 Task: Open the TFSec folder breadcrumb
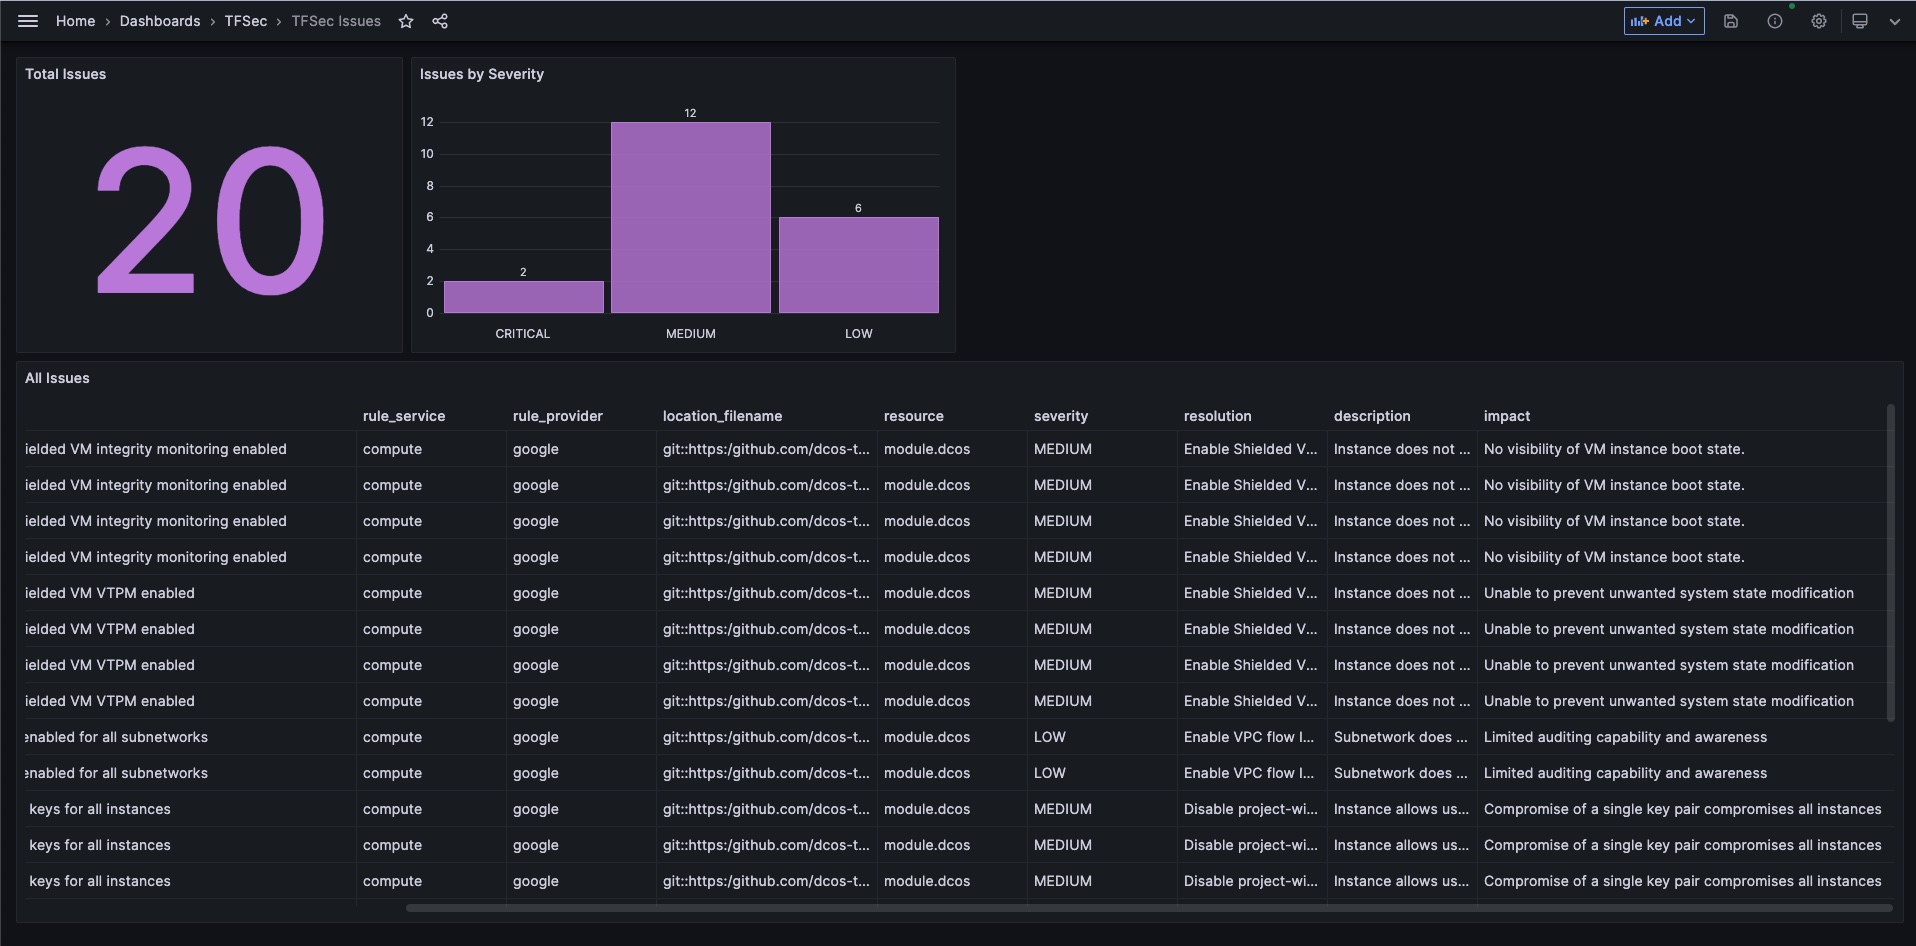(245, 21)
